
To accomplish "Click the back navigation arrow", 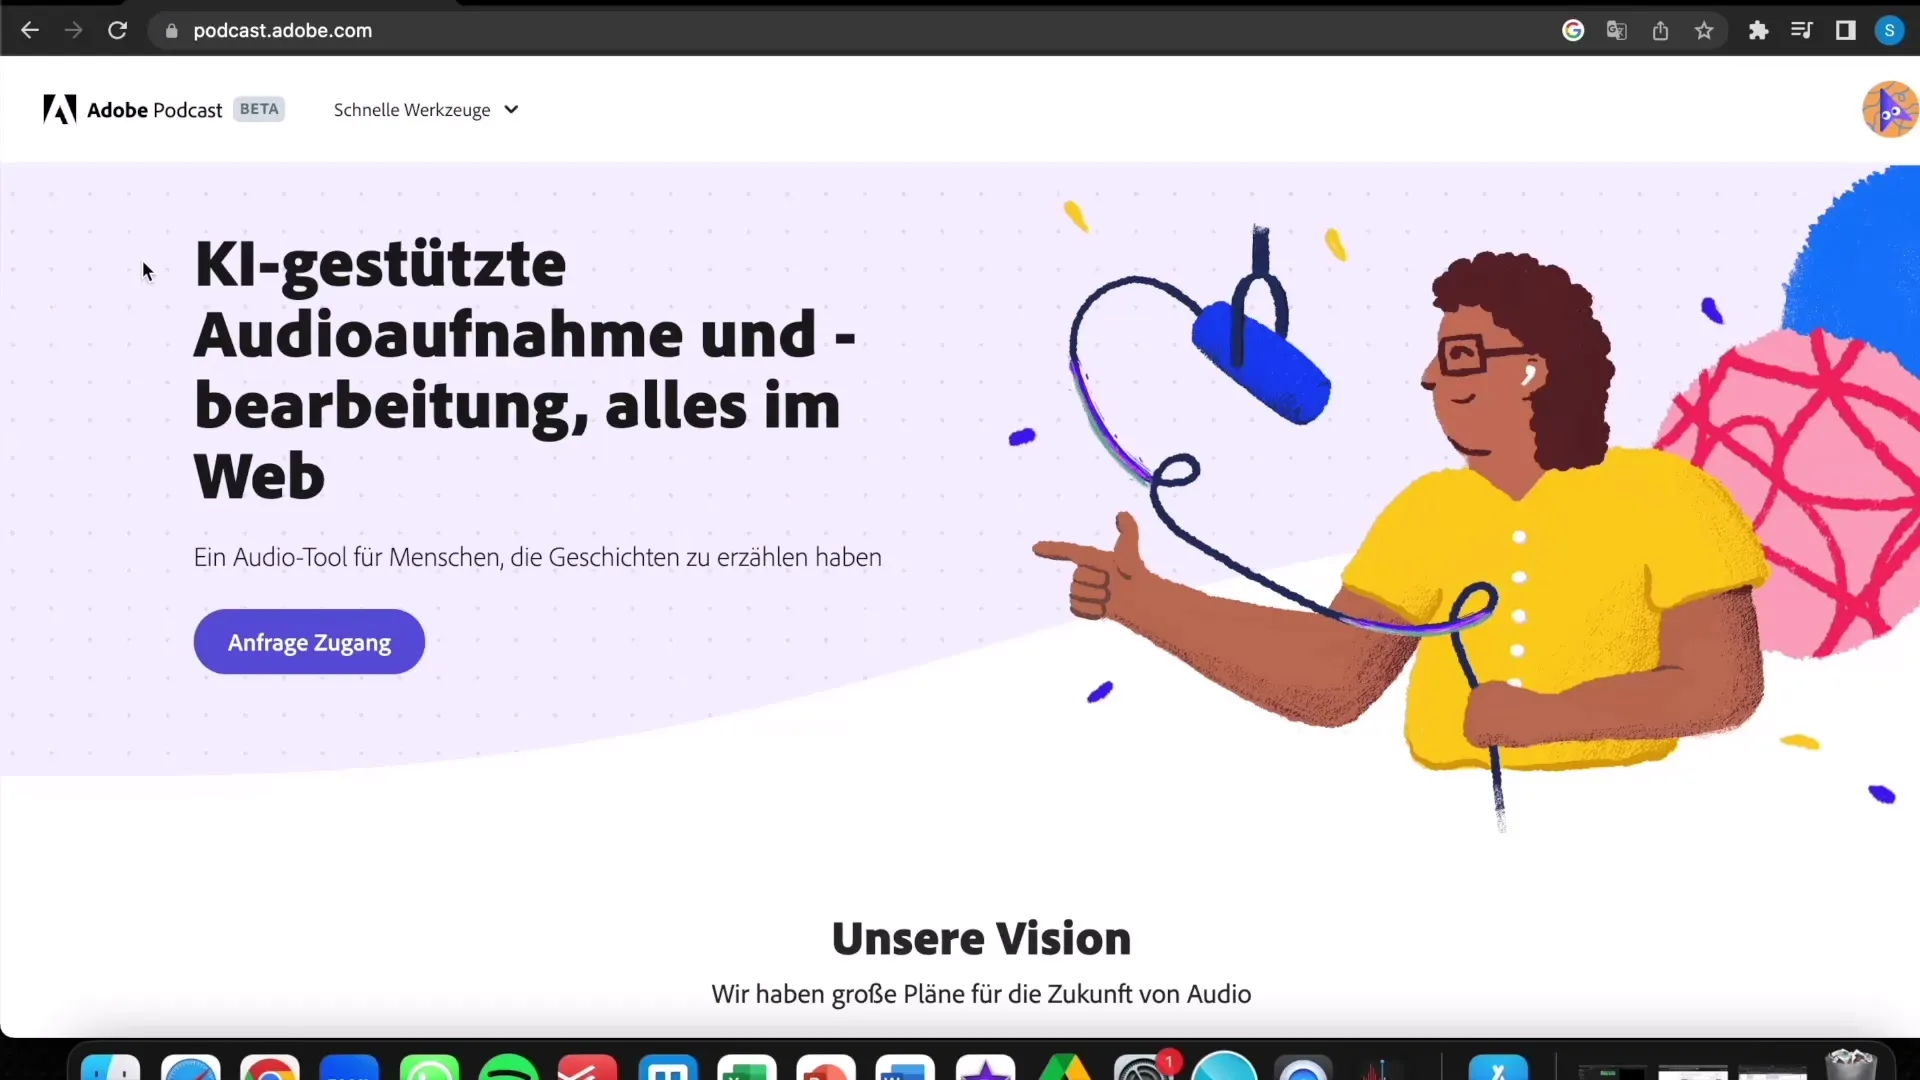I will (x=30, y=30).
